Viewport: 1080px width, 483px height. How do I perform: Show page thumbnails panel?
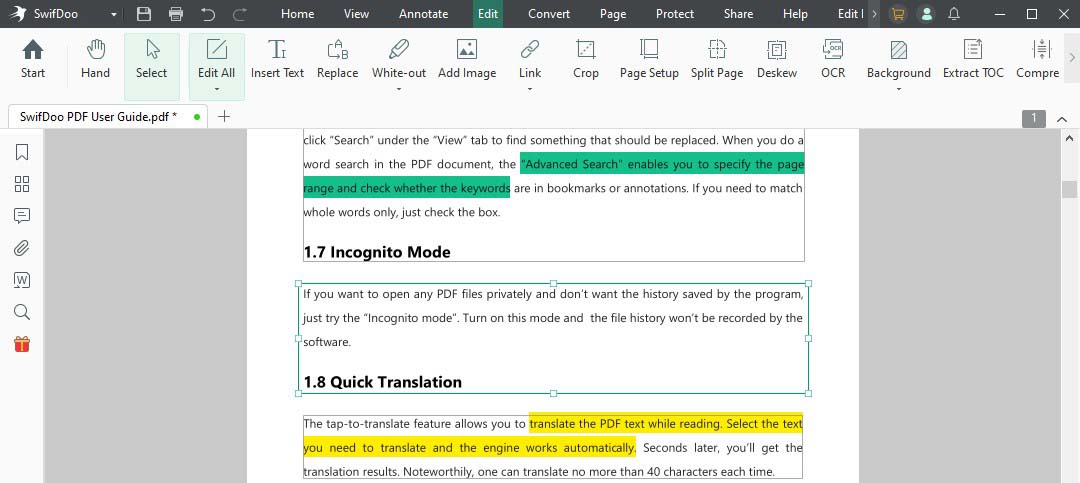(22, 184)
